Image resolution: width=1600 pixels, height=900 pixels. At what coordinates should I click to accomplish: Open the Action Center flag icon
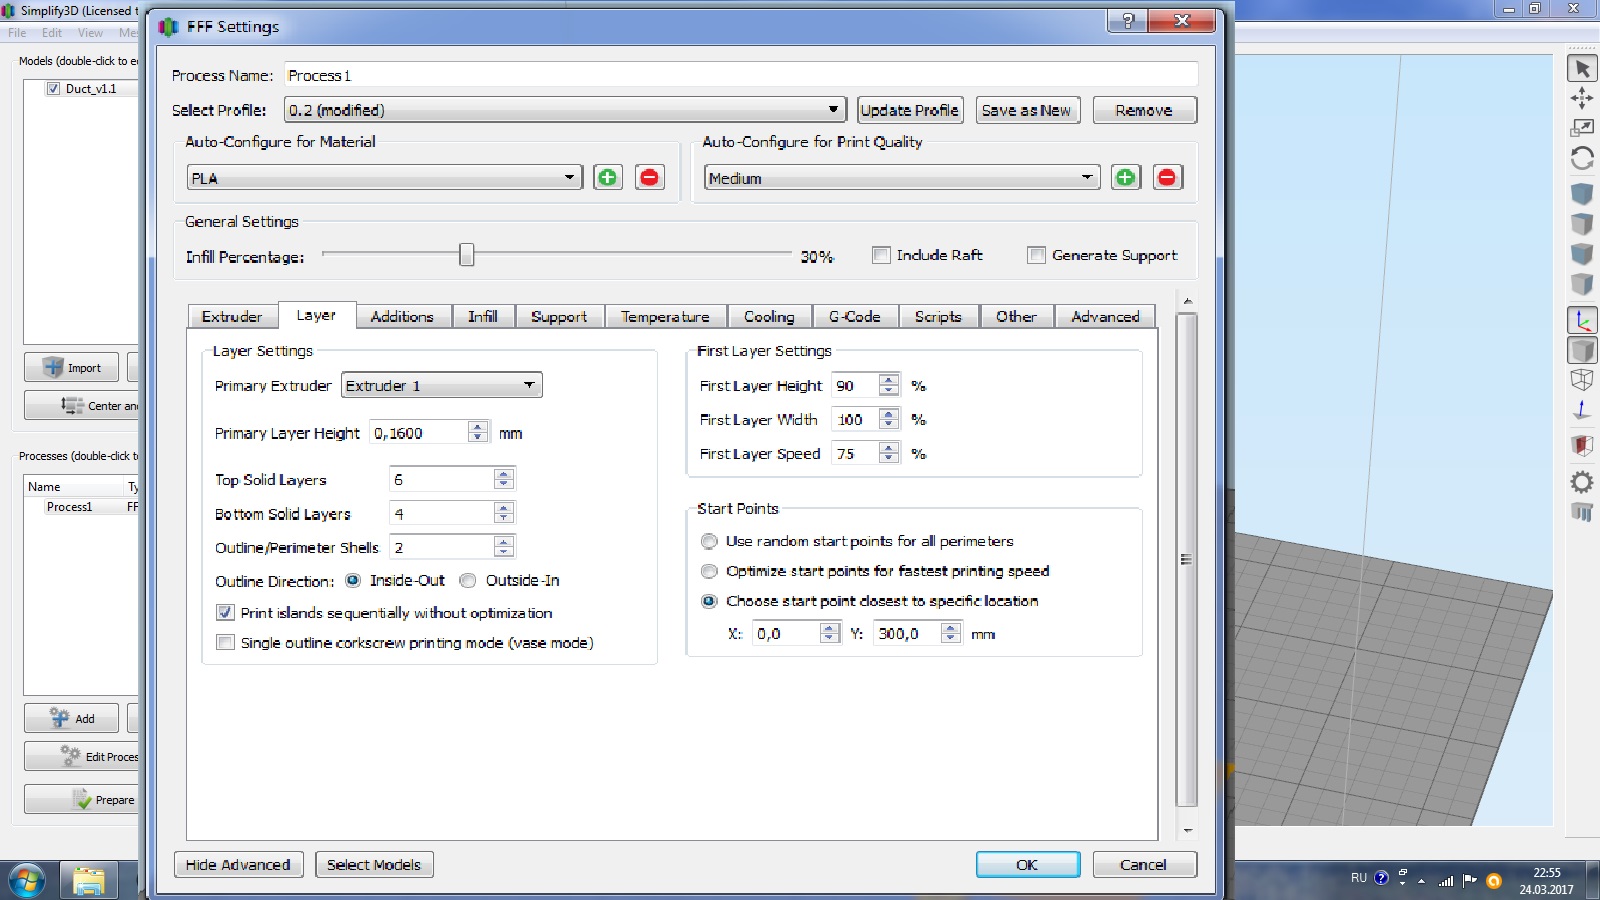pos(1469,880)
